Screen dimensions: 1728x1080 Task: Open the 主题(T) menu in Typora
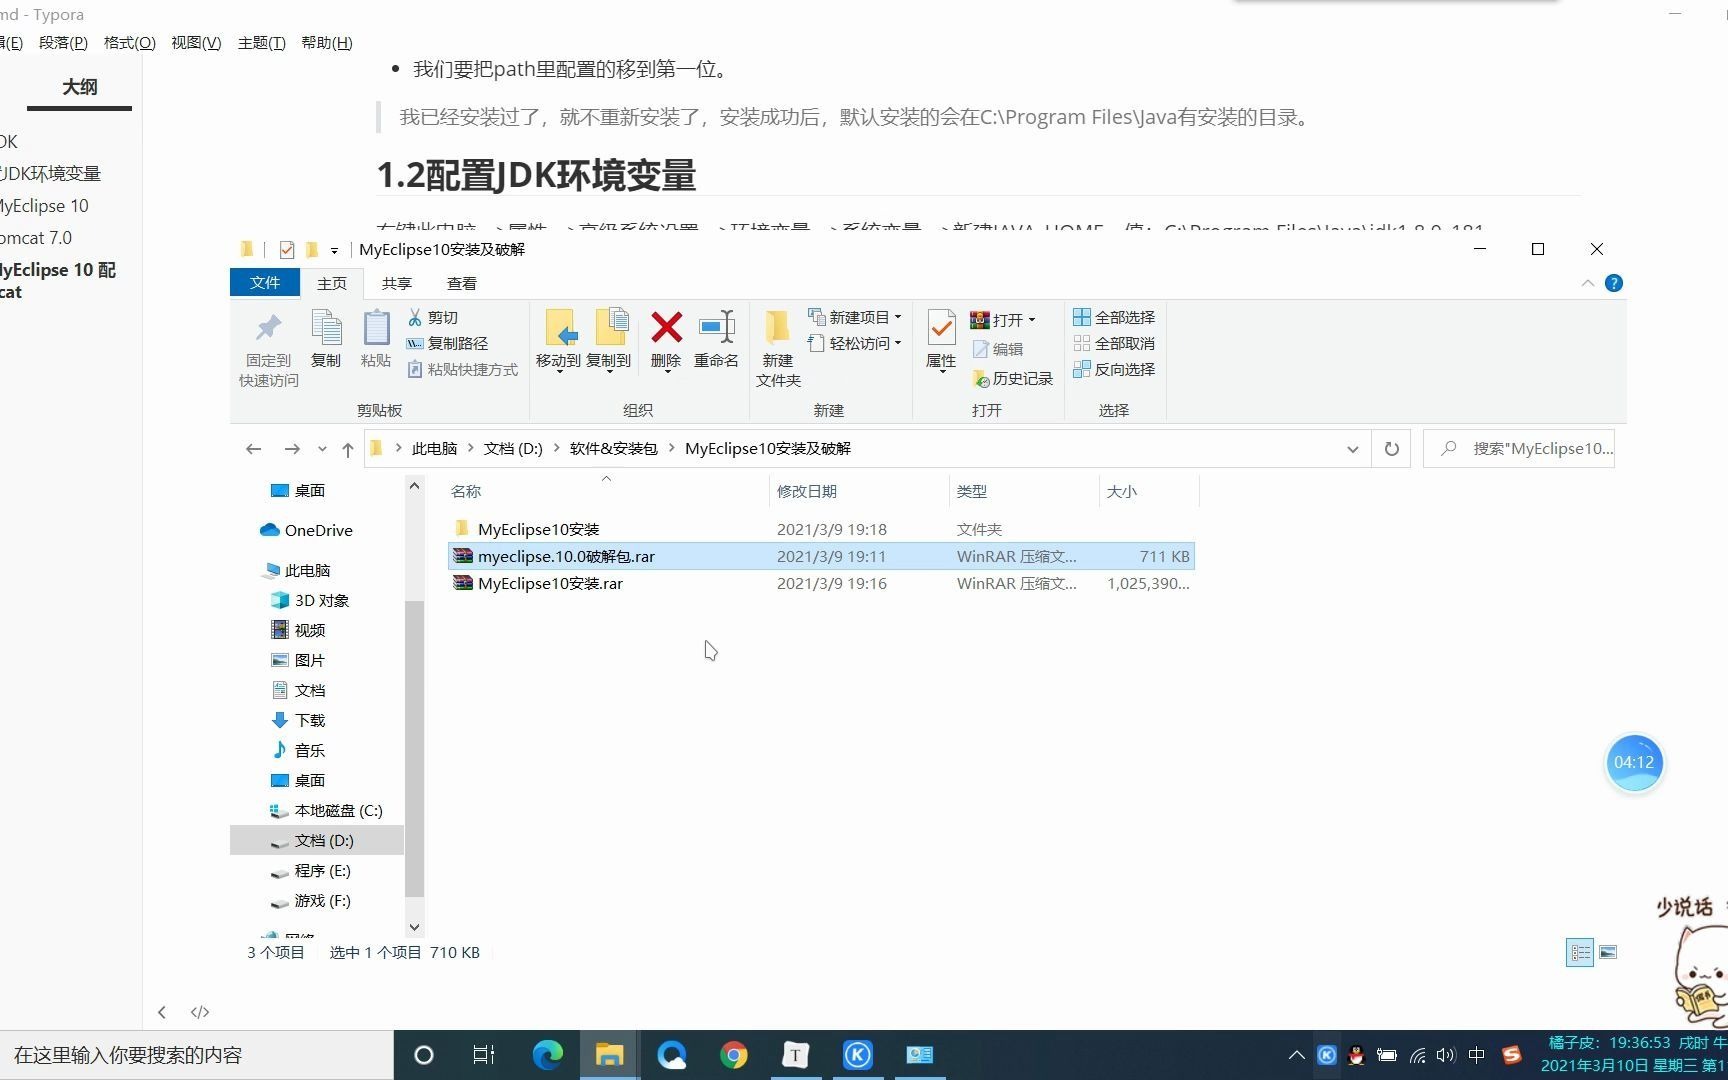261,42
